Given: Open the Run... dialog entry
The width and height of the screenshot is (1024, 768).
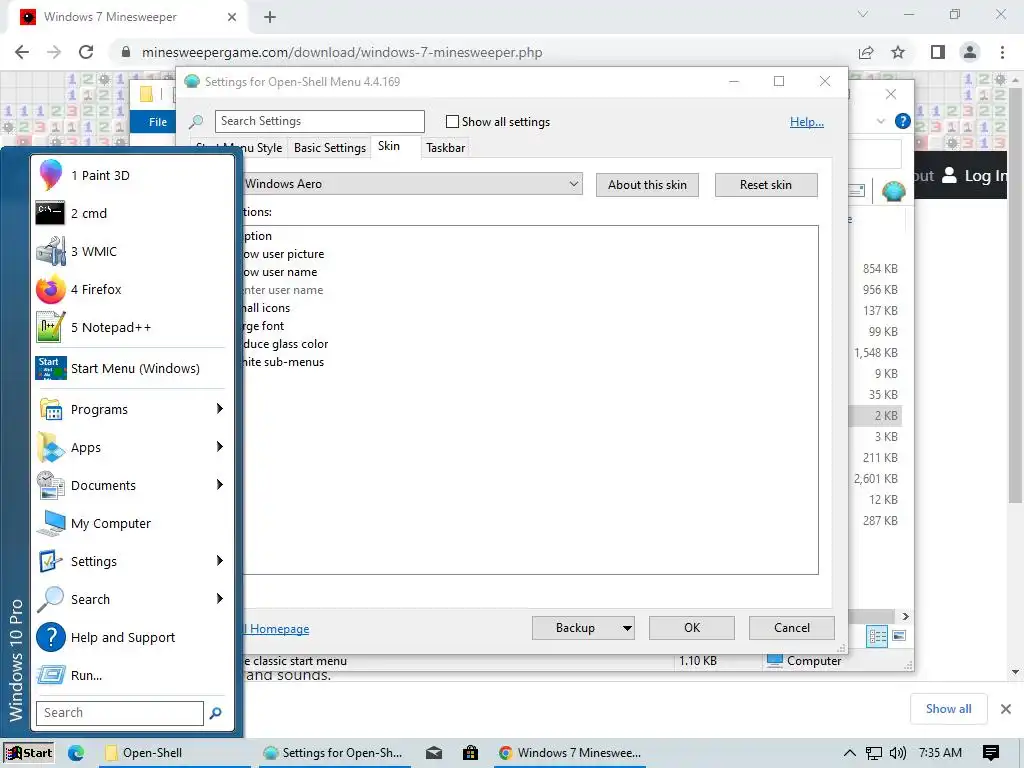Looking at the screenshot, I should pos(131,675).
